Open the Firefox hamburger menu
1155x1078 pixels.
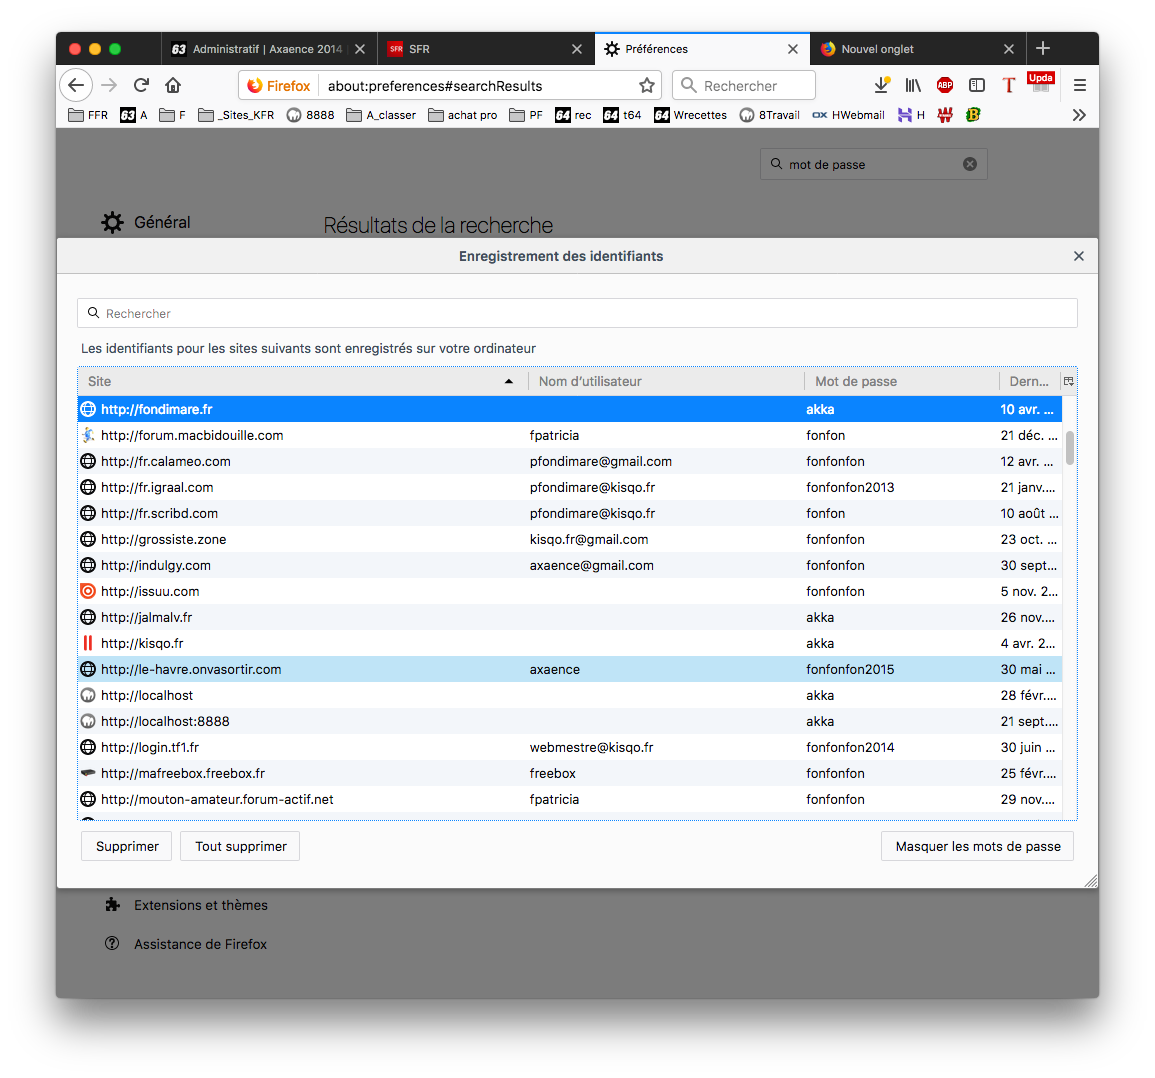coord(1080,85)
